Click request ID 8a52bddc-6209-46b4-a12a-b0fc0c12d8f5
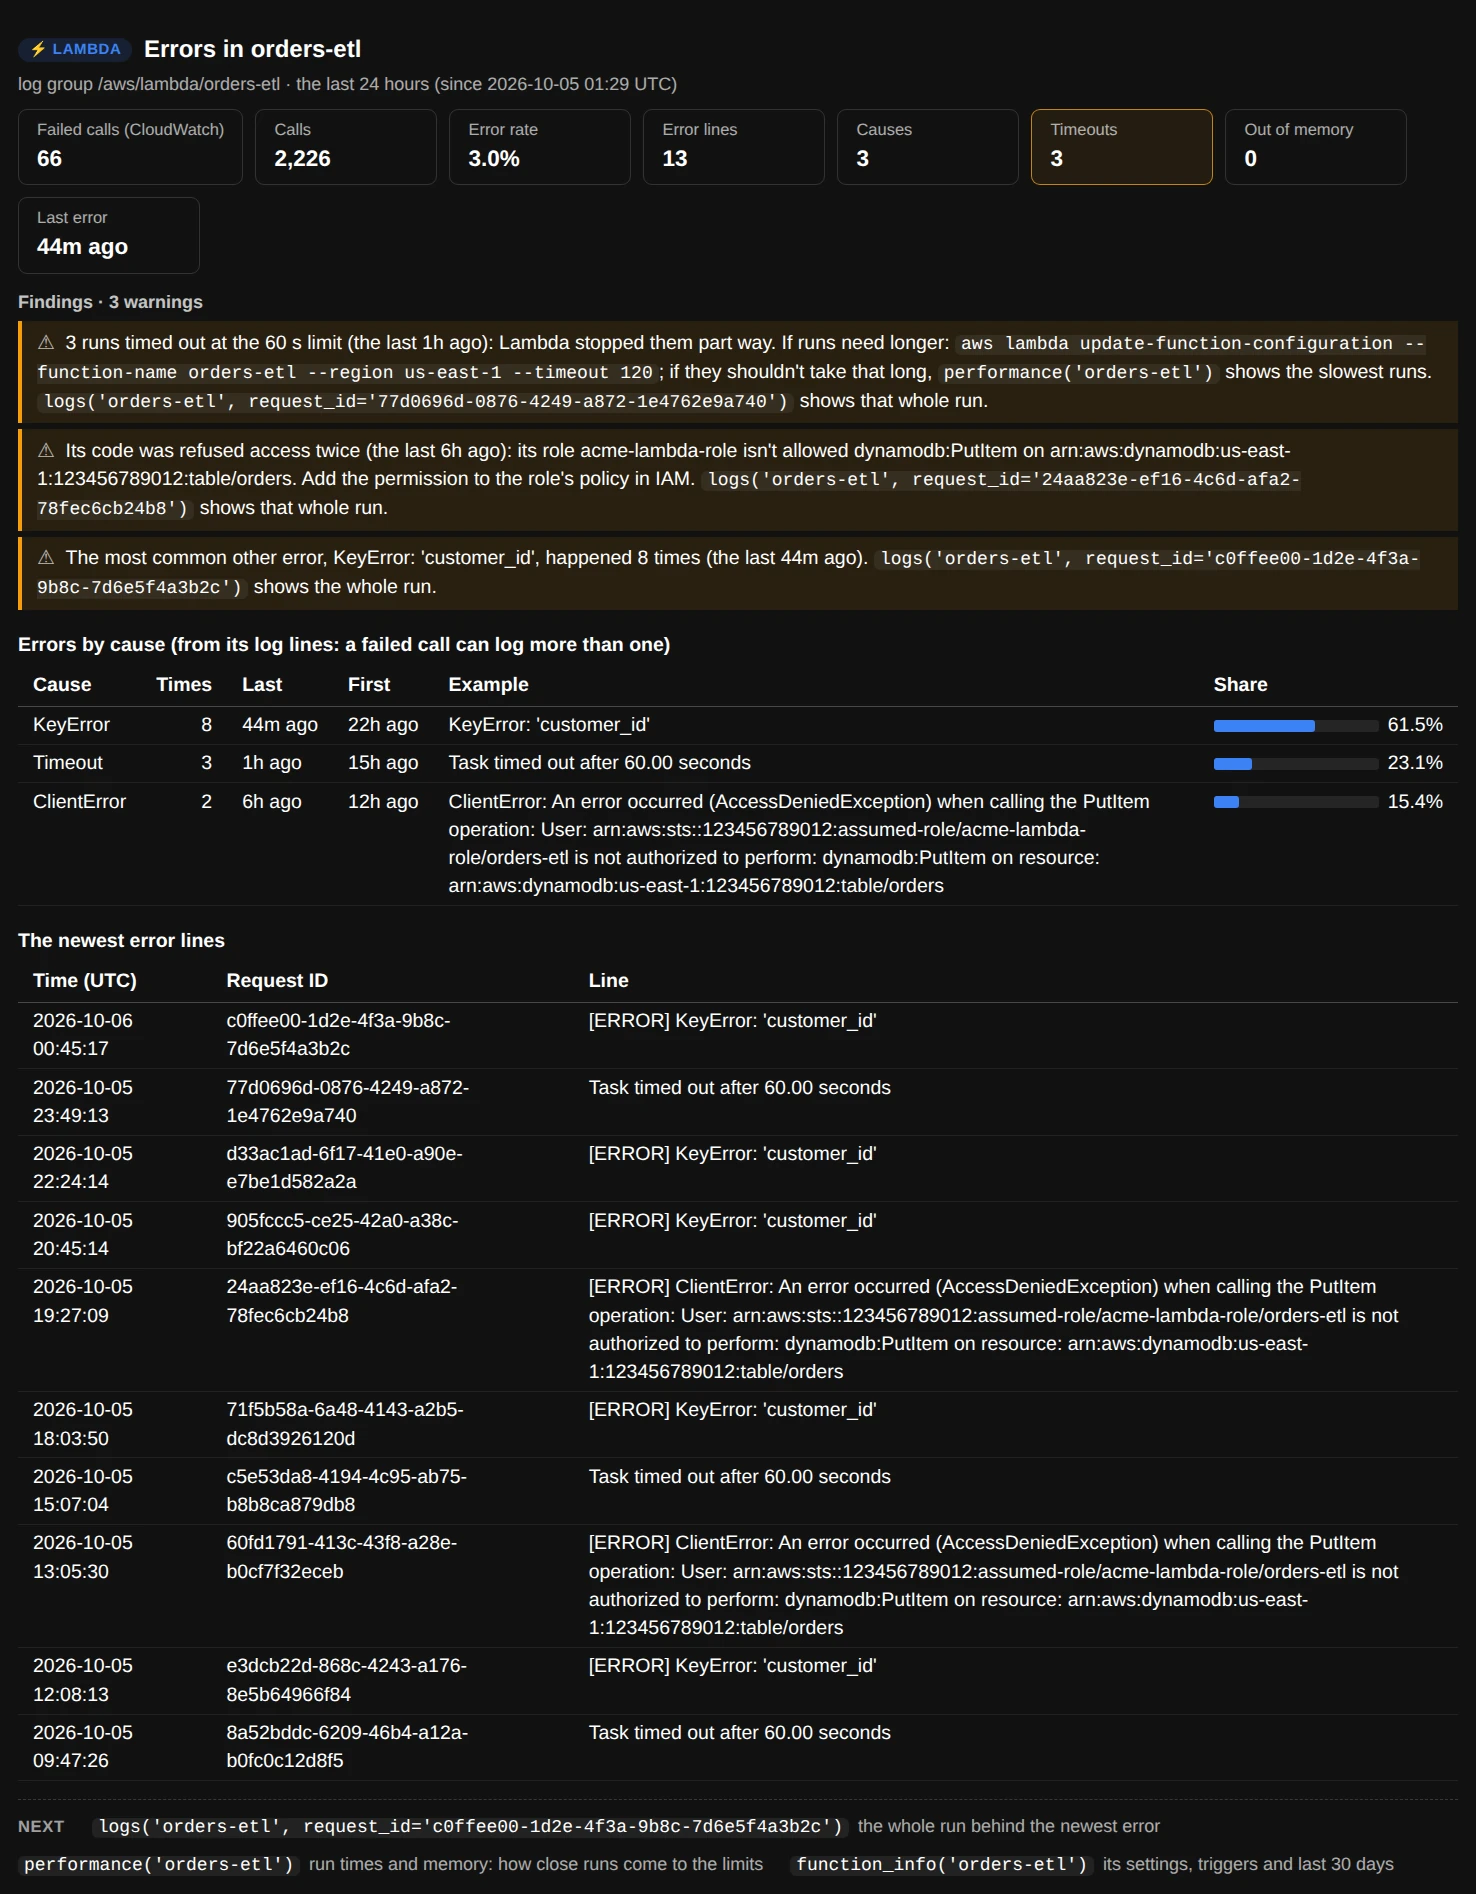Image resolution: width=1476 pixels, height=1894 pixels. point(347,1747)
